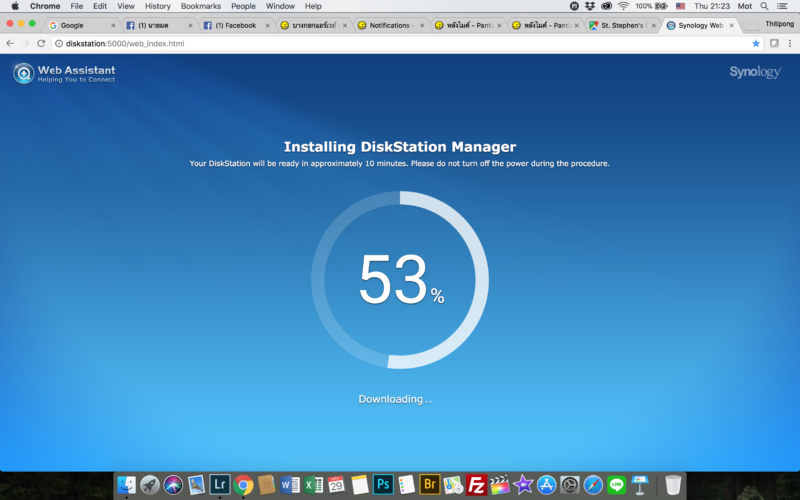Open Final Cut Pro from the dock
This screenshot has width=800, height=500.
point(499,485)
